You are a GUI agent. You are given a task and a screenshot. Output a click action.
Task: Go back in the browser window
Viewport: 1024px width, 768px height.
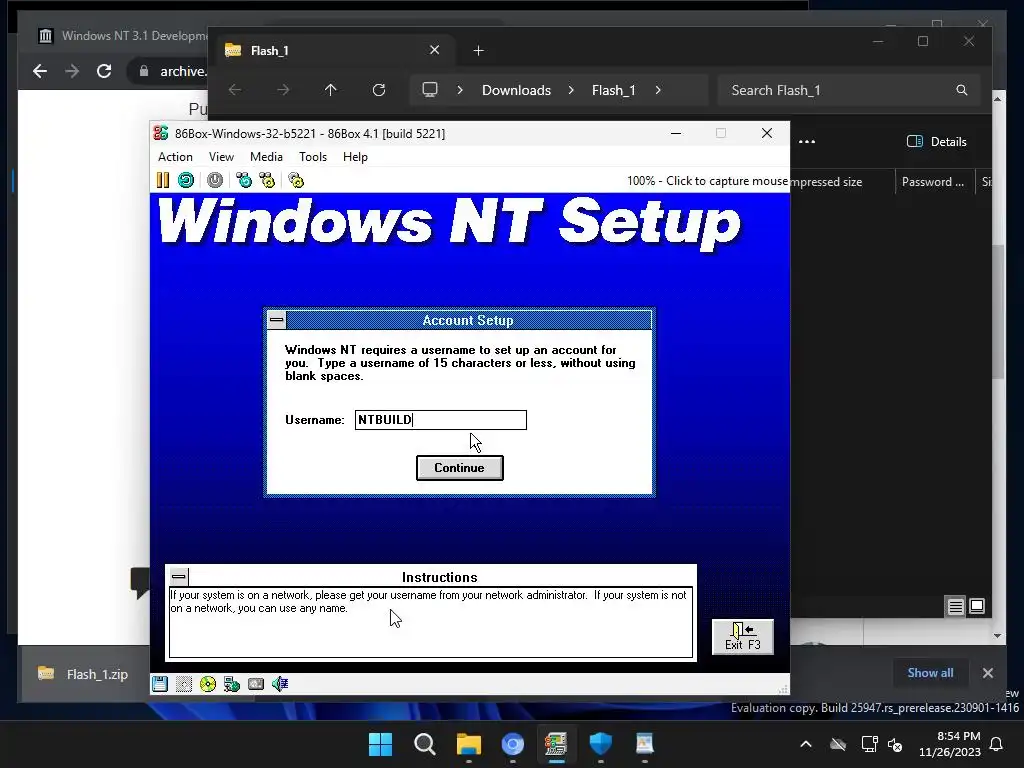tap(40, 71)
